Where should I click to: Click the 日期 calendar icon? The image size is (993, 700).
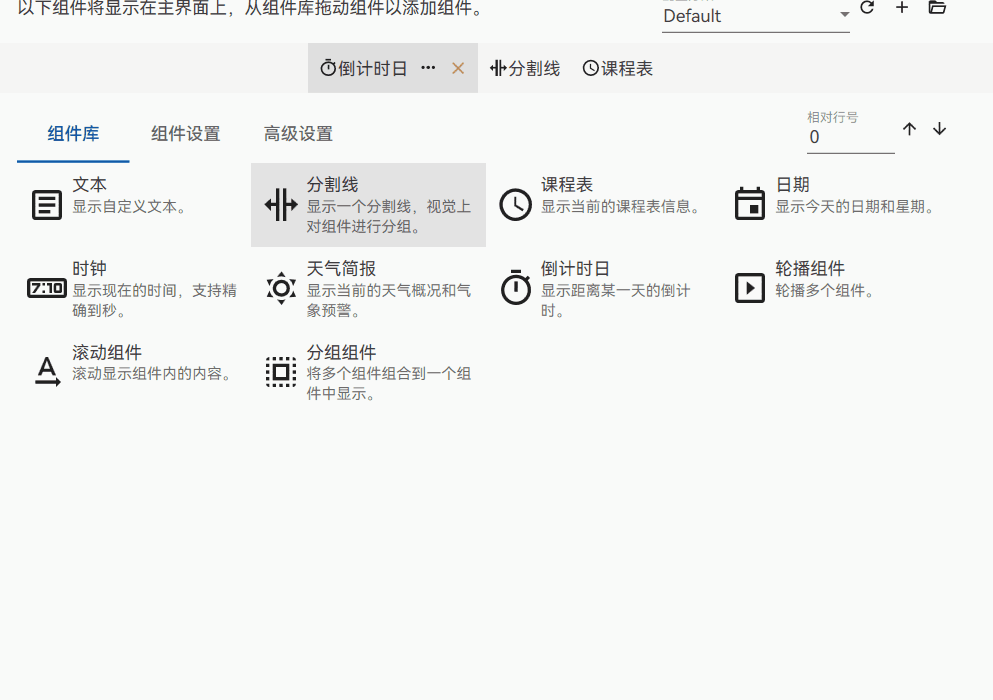click(750, 204)
